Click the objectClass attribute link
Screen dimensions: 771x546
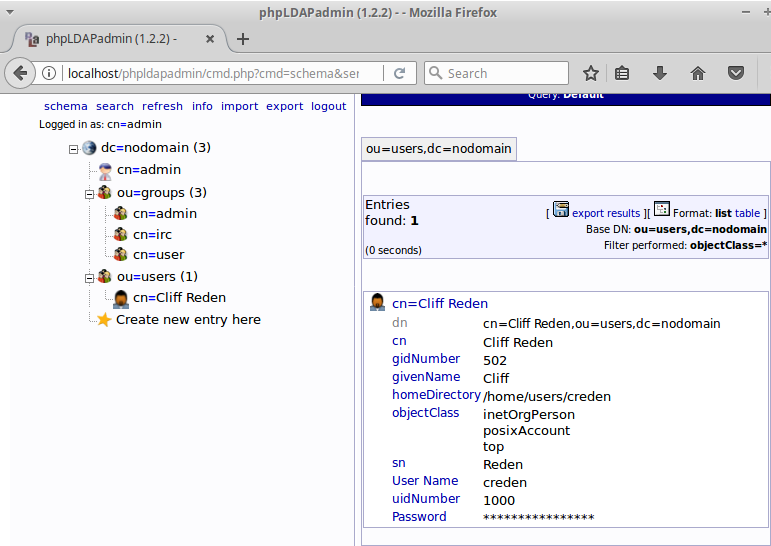click(x=425, y=413)
